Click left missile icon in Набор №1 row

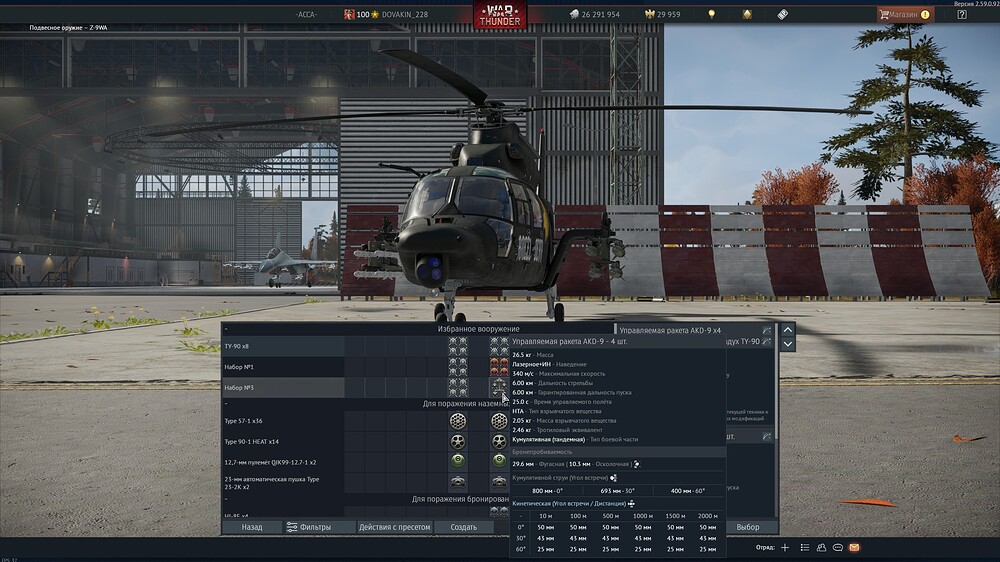(457, 367)
